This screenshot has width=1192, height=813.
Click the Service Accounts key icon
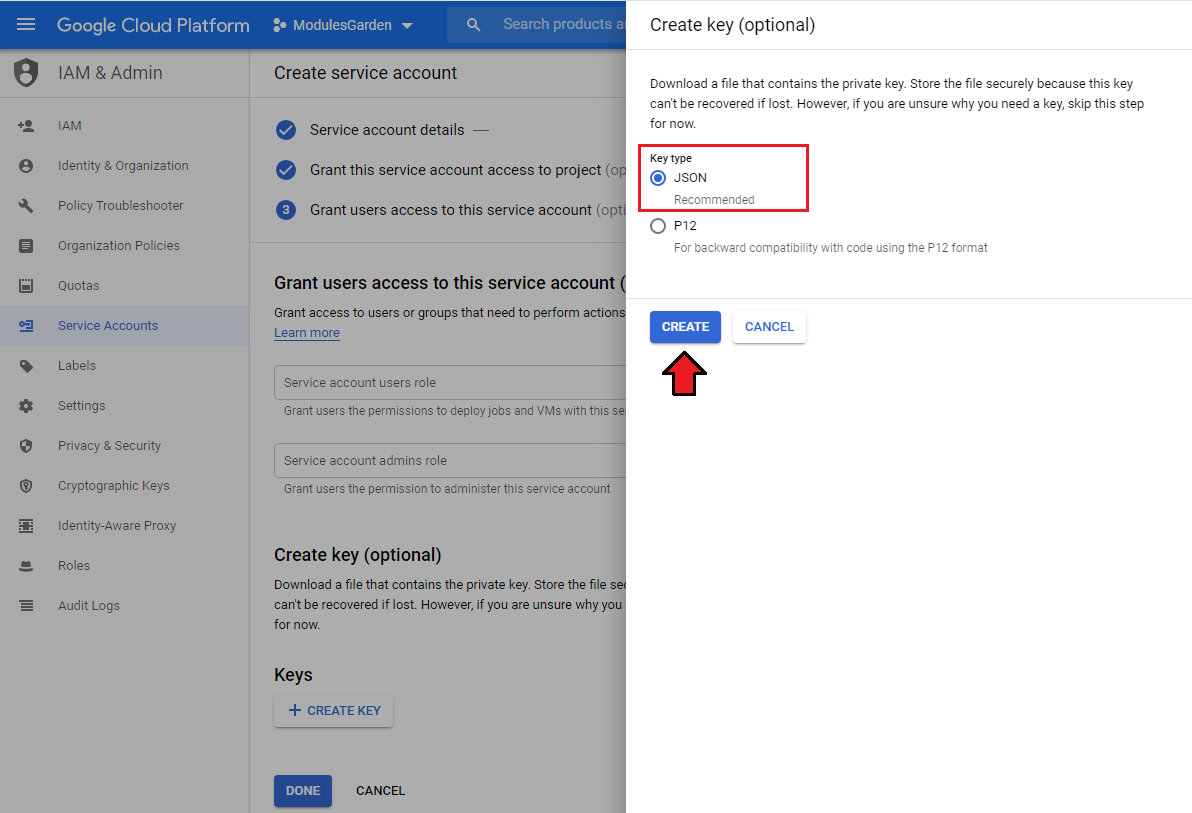click(x=26, y=326)
